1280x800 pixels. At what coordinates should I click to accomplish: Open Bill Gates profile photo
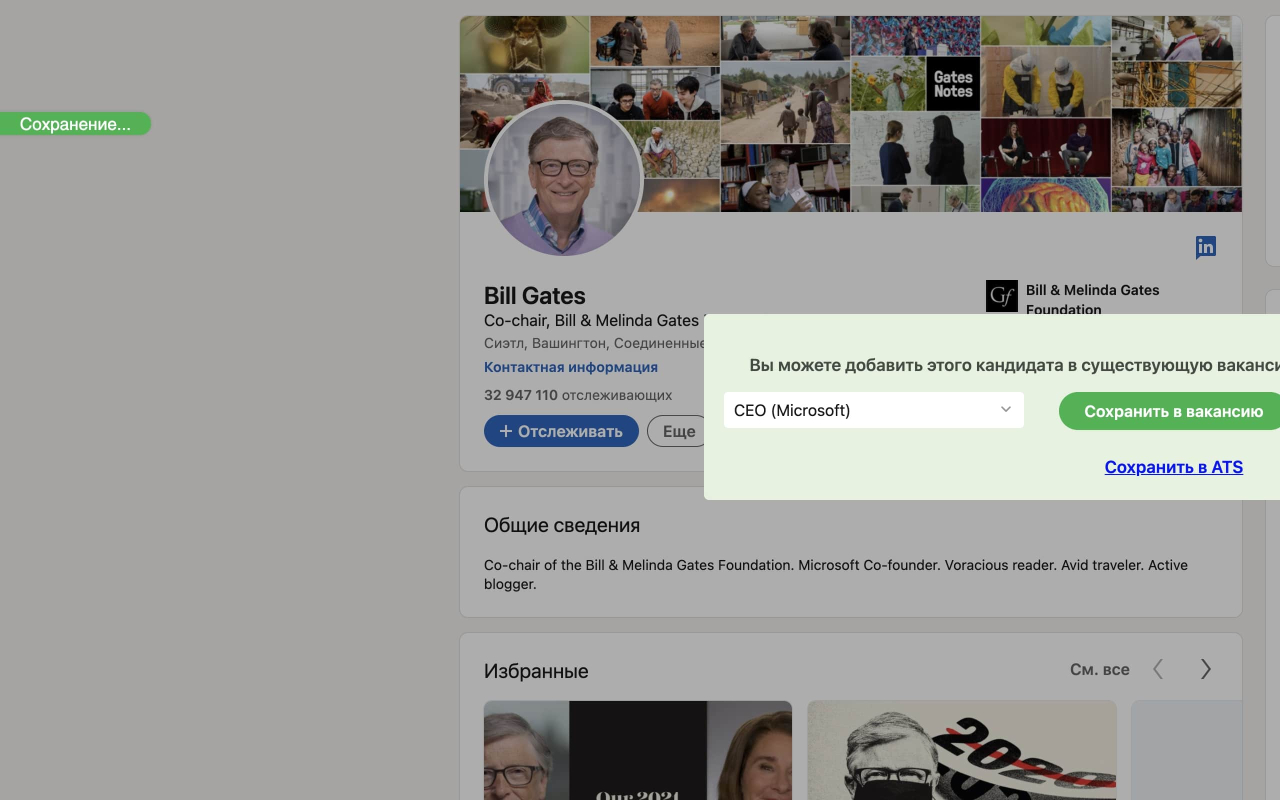tap(564, 180)
